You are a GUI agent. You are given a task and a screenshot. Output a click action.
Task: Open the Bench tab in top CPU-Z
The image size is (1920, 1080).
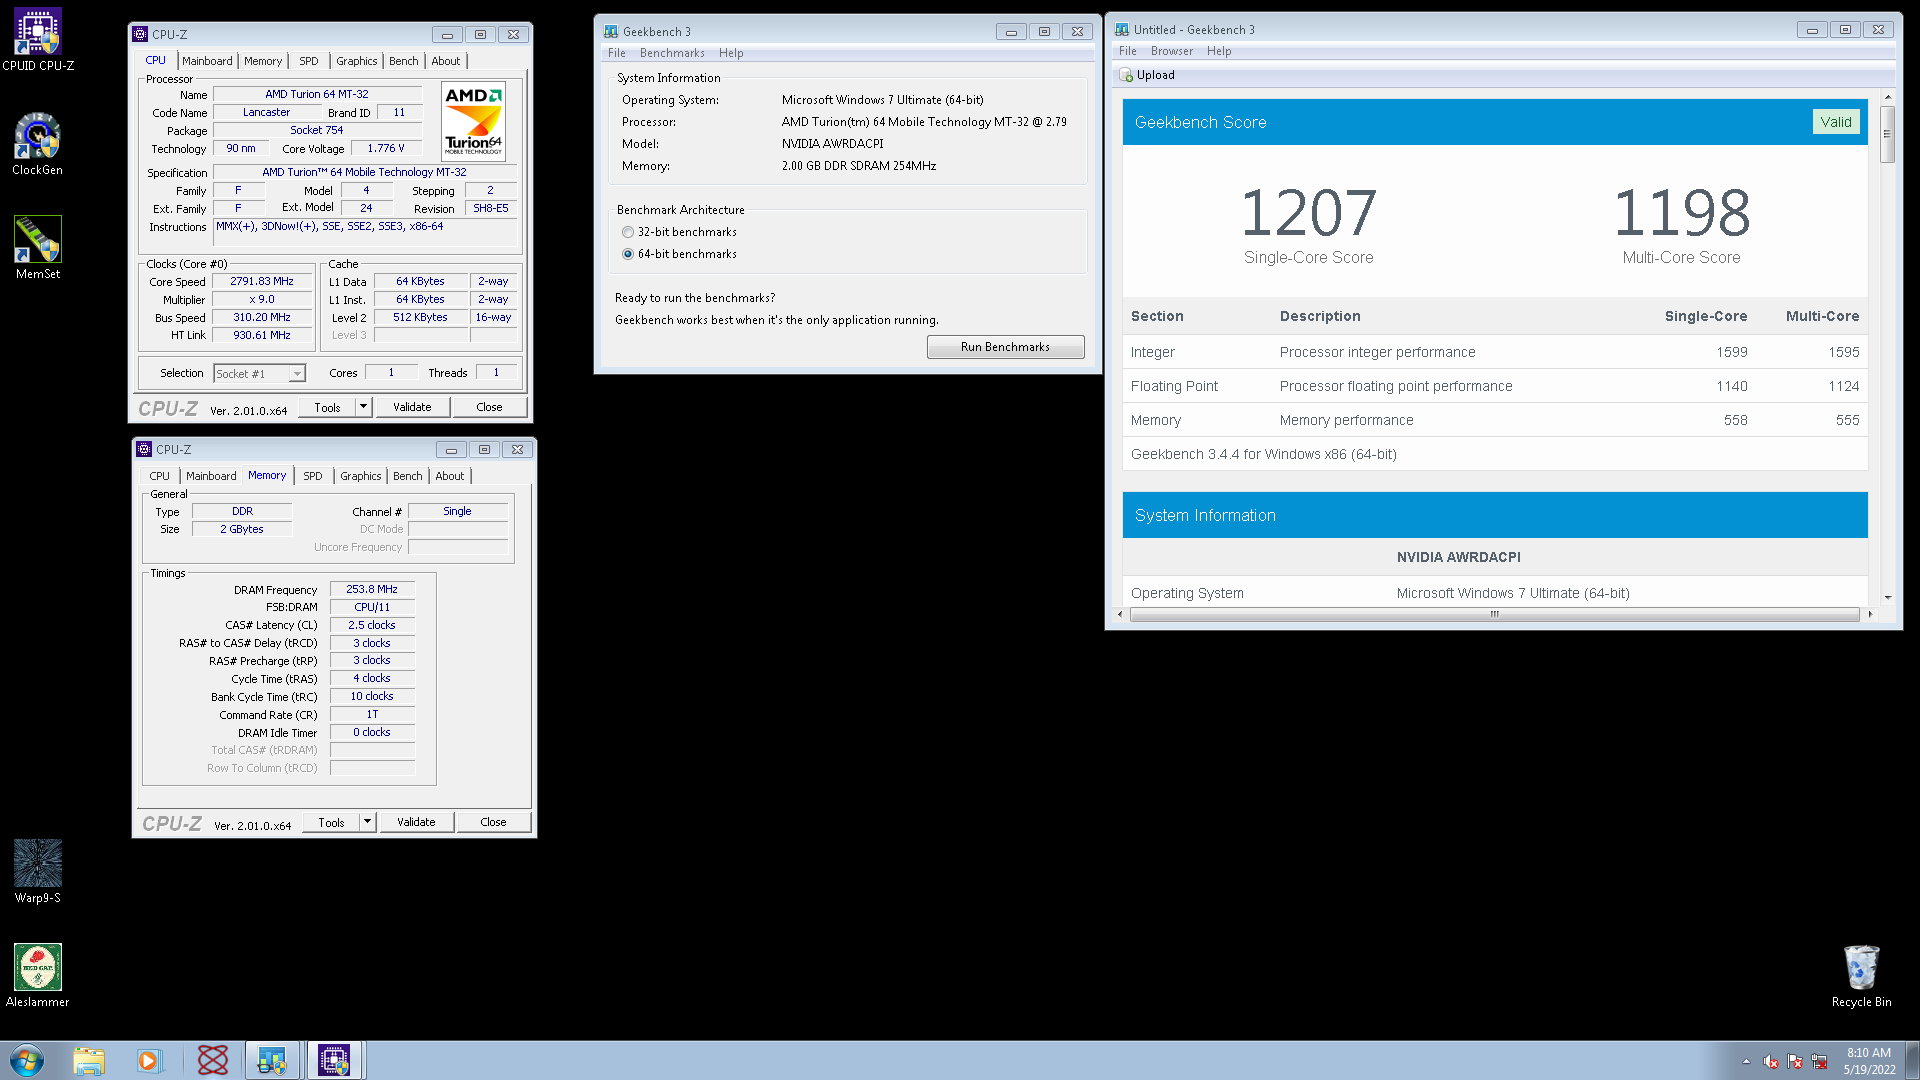pos(404,61)
